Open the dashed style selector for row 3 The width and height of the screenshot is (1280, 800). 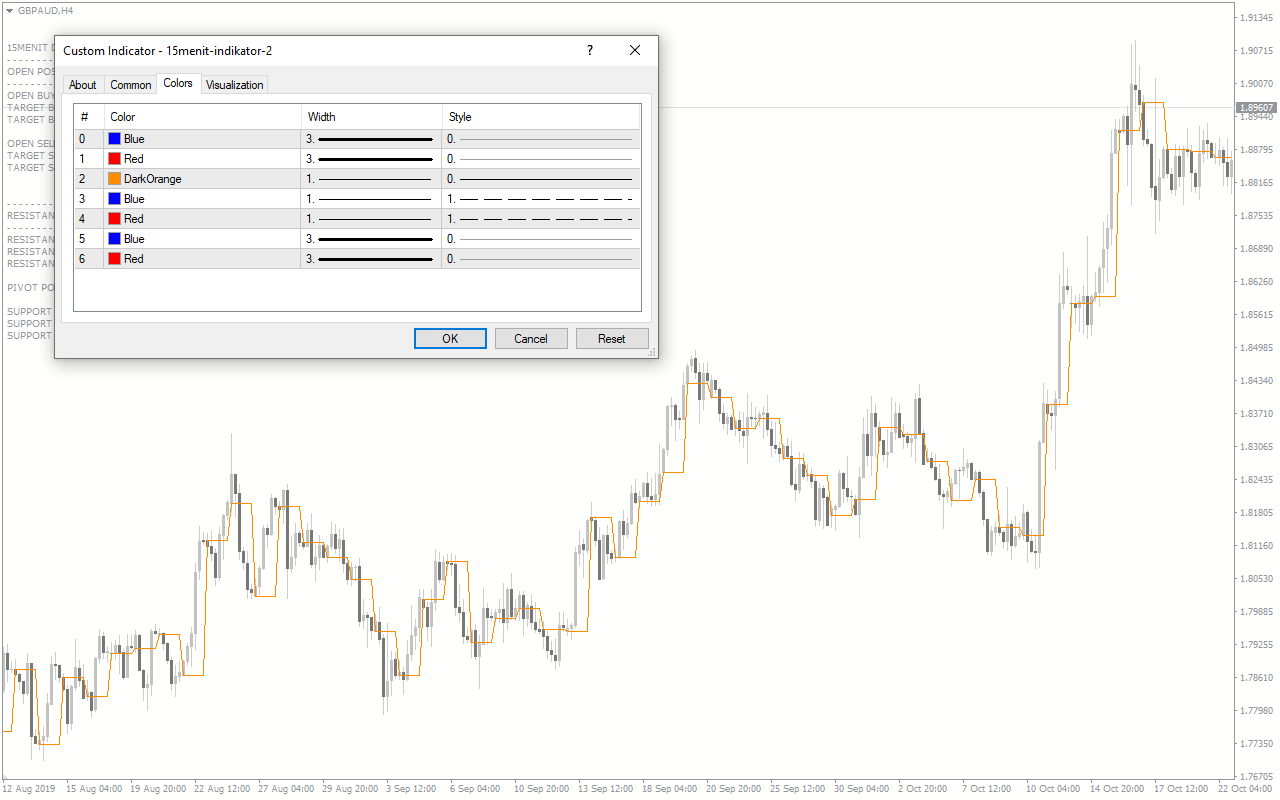click(x=541, y=199)
